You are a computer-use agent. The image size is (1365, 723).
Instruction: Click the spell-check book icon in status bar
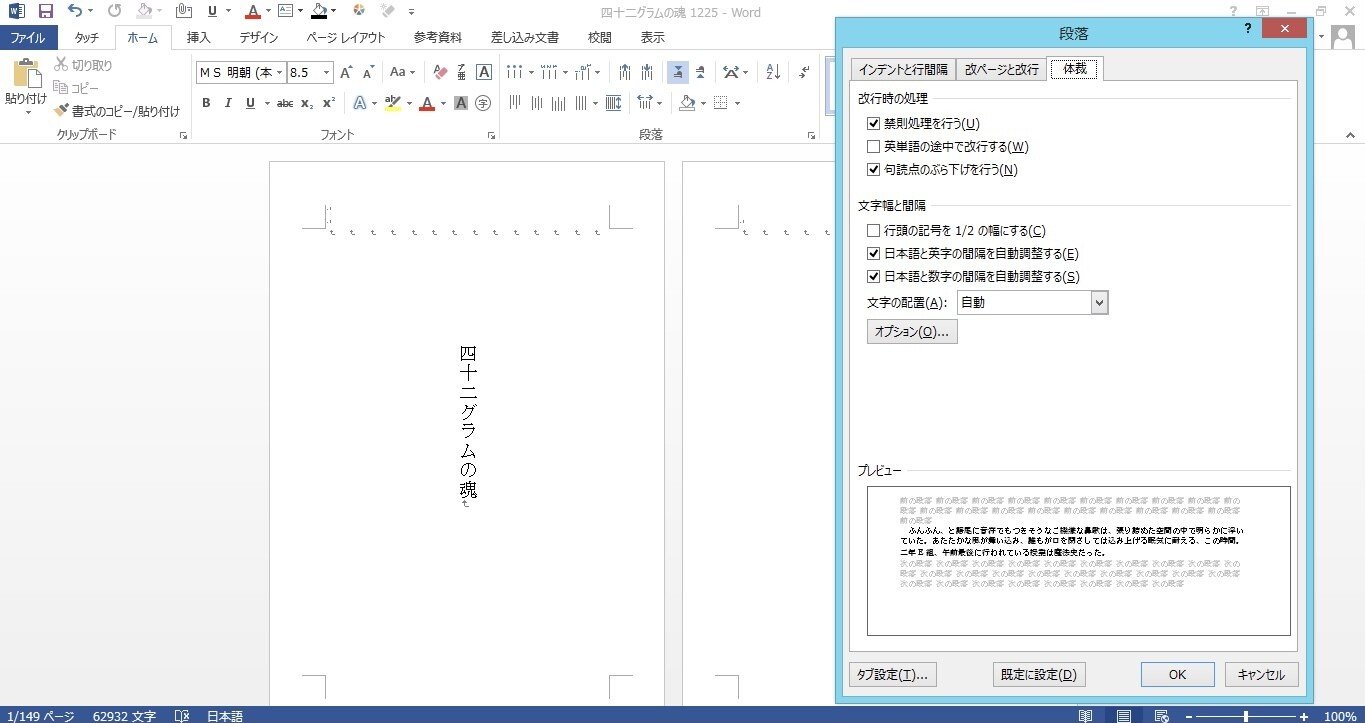(x=182, y=716)
